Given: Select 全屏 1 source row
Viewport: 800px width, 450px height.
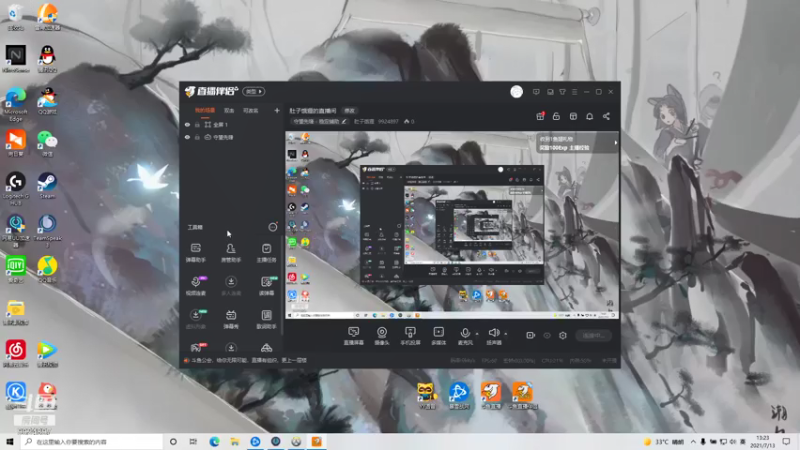Looking at the screenshot, I should click(231, 124).
